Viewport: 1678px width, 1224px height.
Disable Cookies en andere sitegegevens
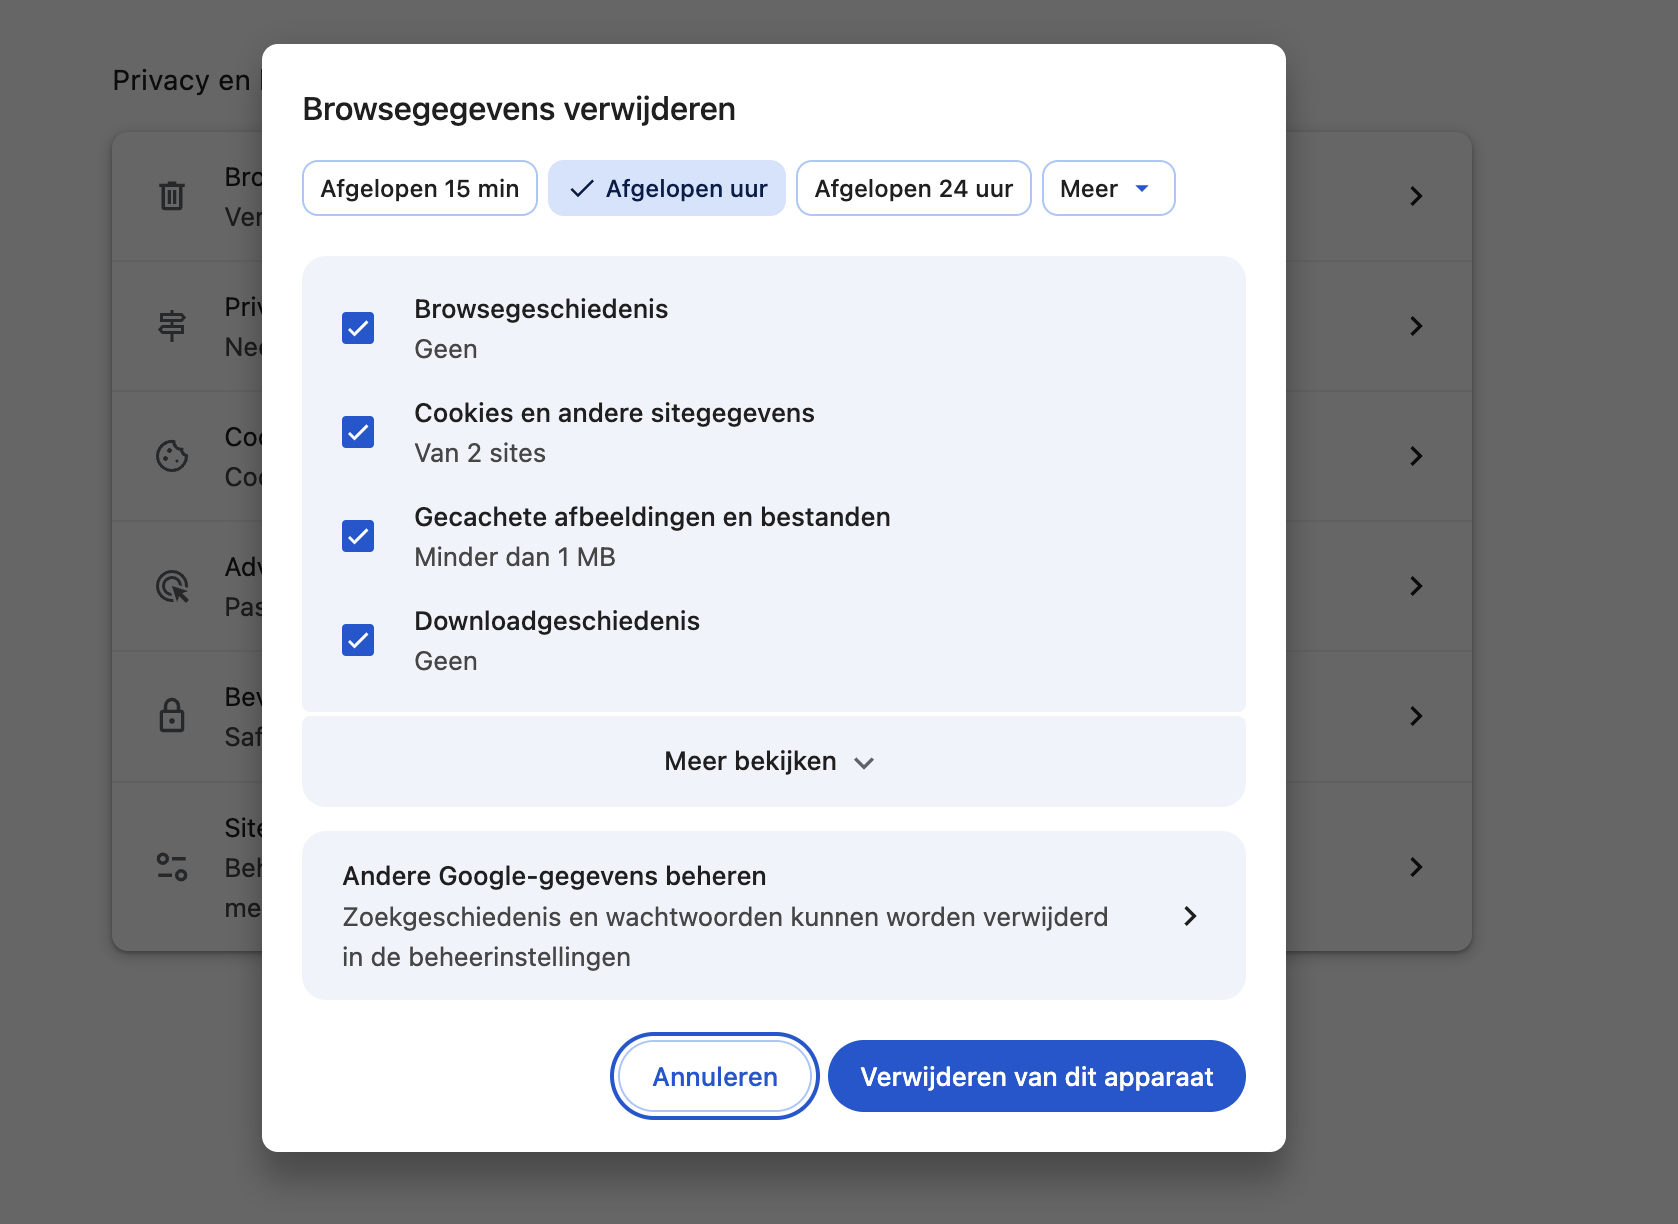[357, 432]
